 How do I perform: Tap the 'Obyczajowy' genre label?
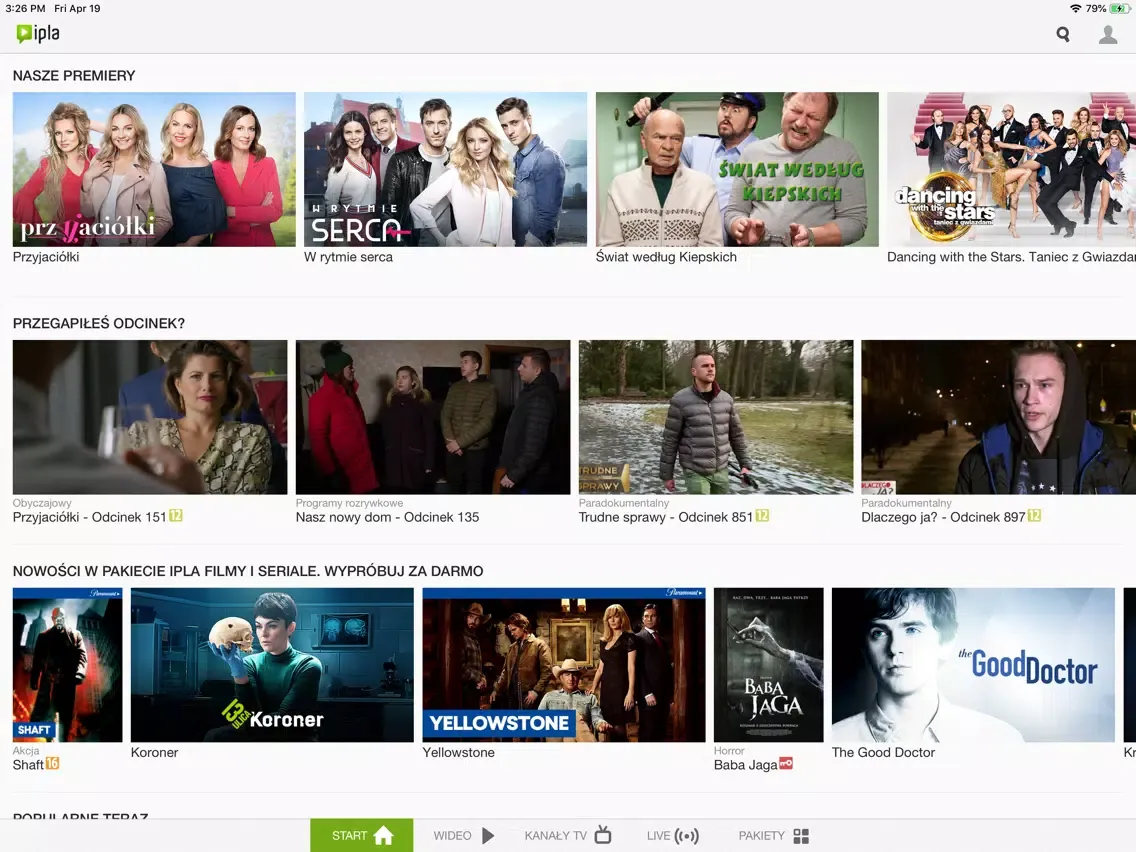42,503
